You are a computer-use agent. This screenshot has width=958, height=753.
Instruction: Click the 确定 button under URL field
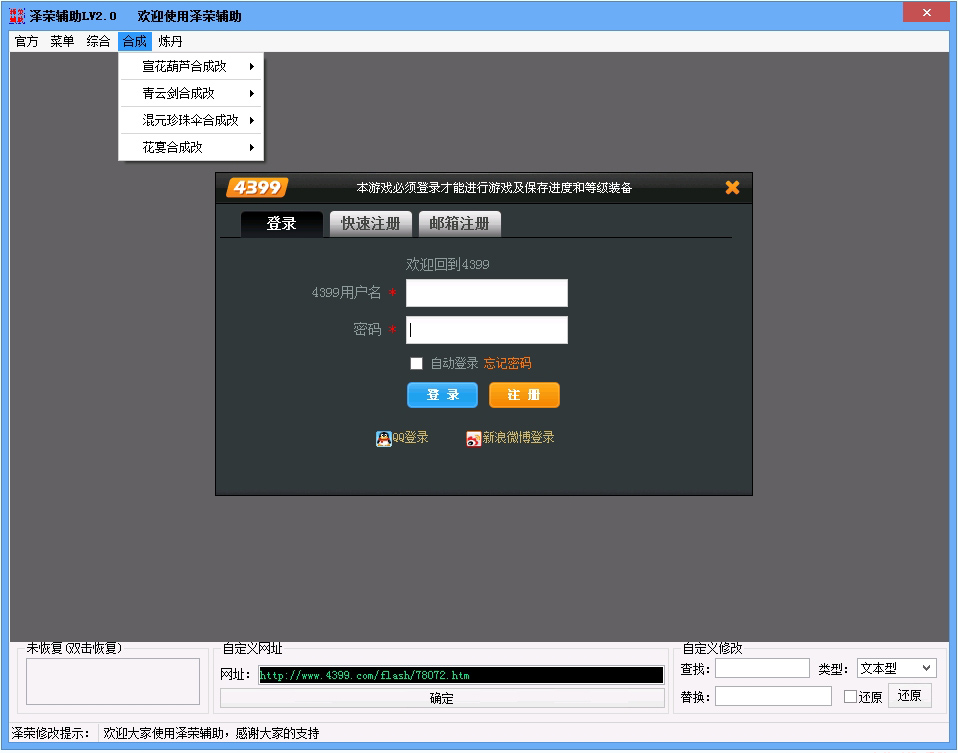point(442,698)
